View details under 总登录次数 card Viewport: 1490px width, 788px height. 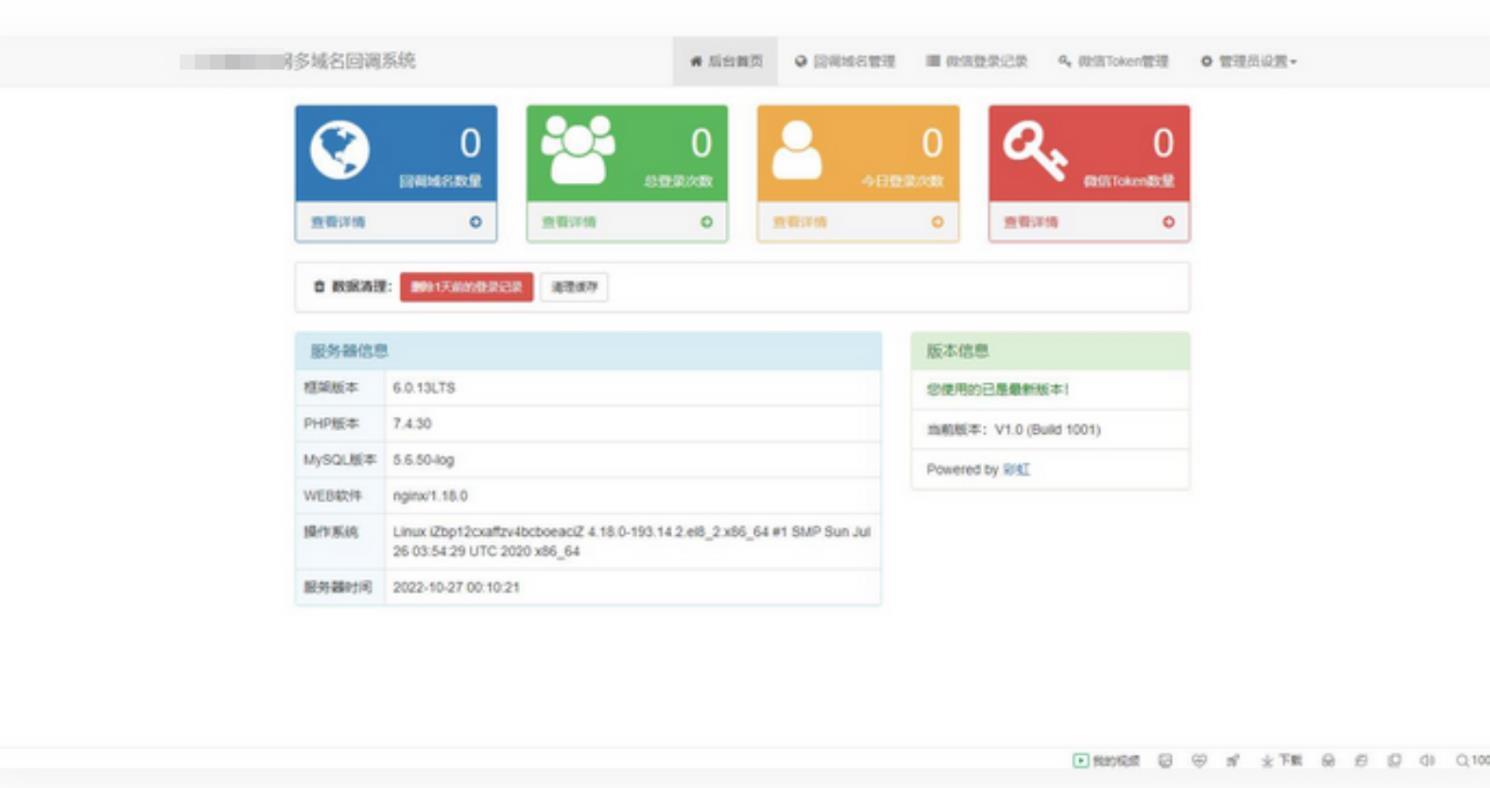pyautogui.click(x=627, y=222)
